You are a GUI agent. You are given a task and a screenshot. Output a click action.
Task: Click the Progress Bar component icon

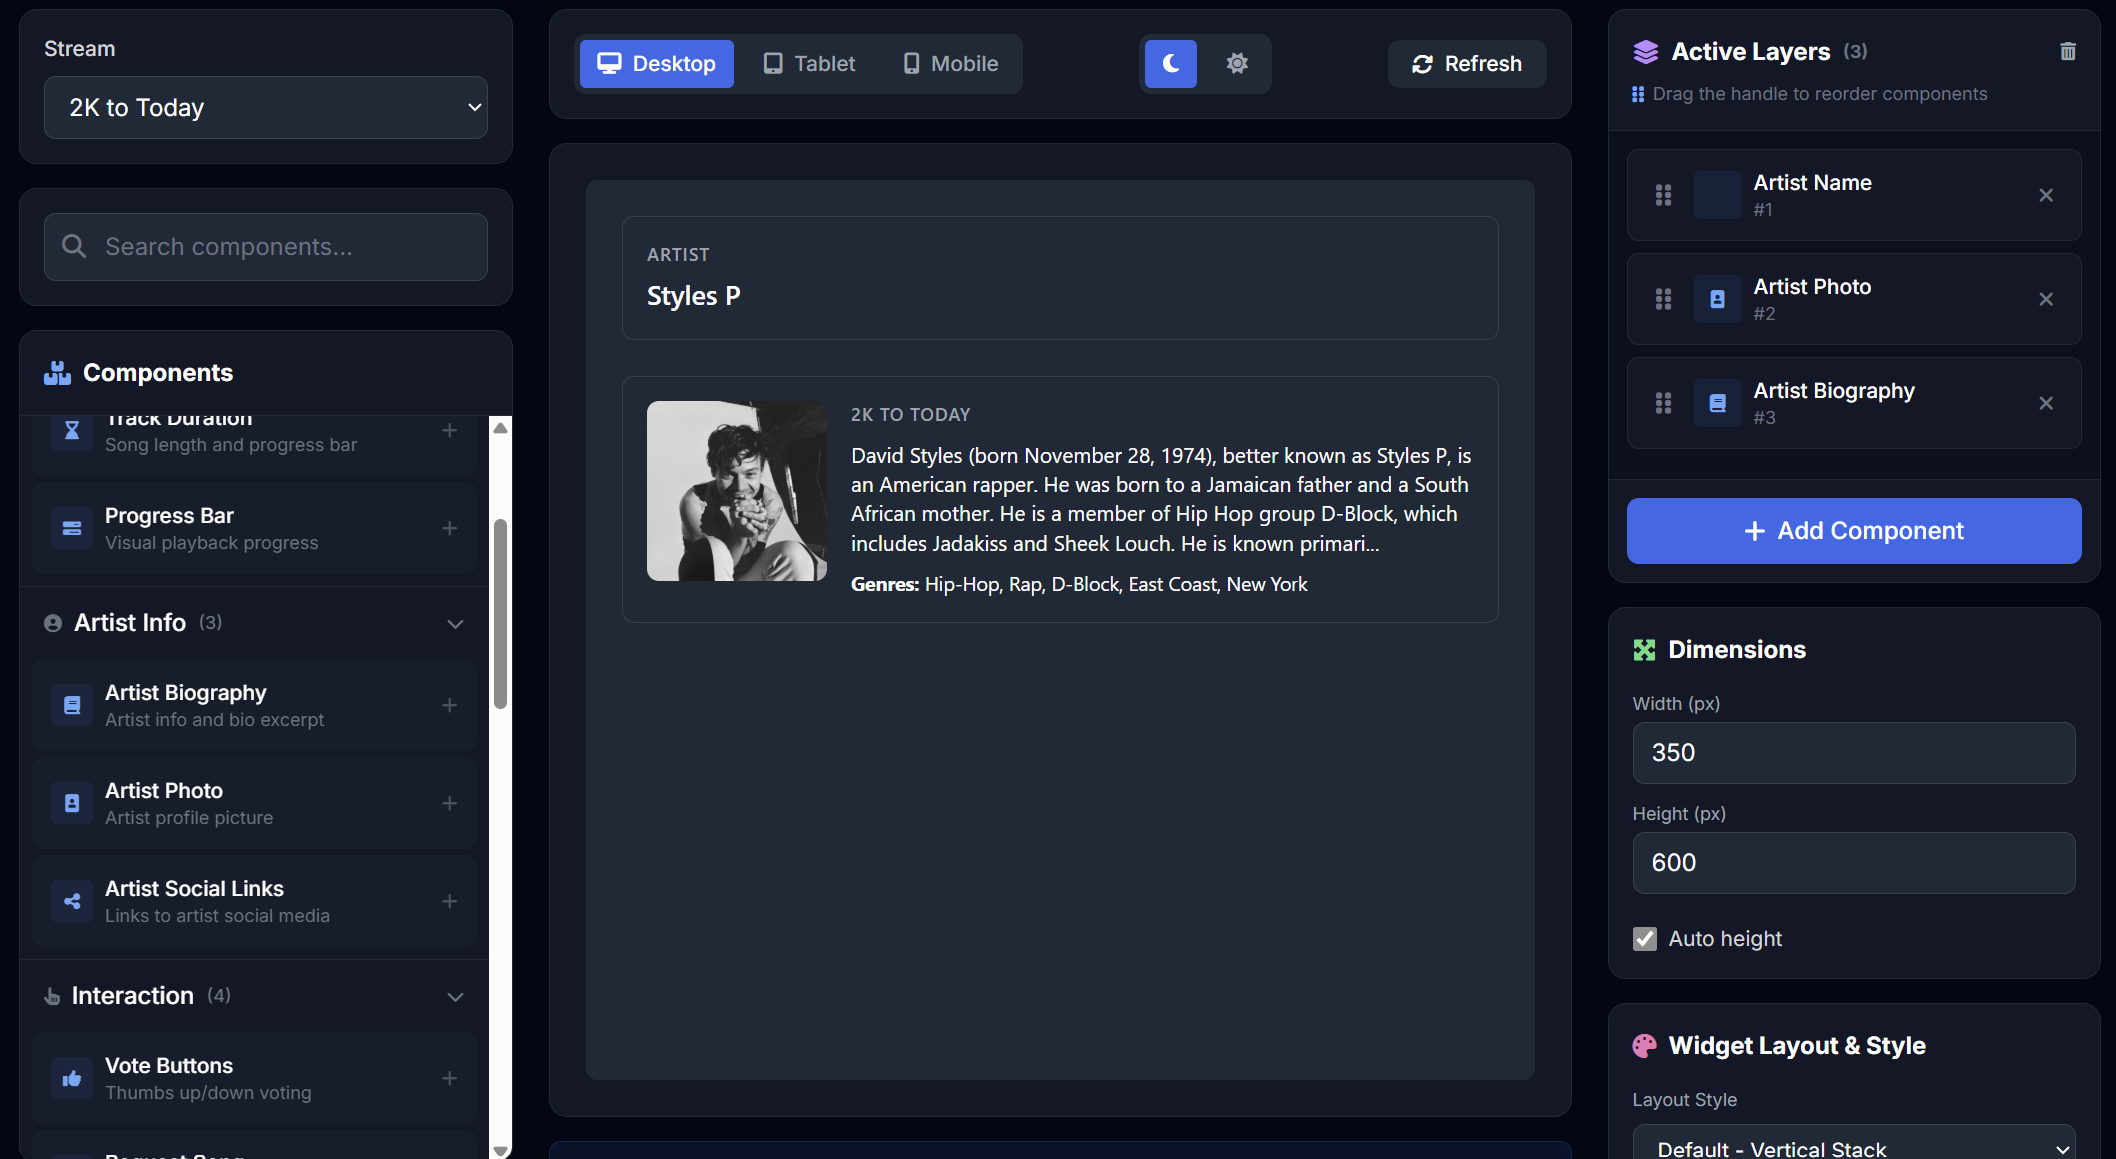tap(71, 528)
